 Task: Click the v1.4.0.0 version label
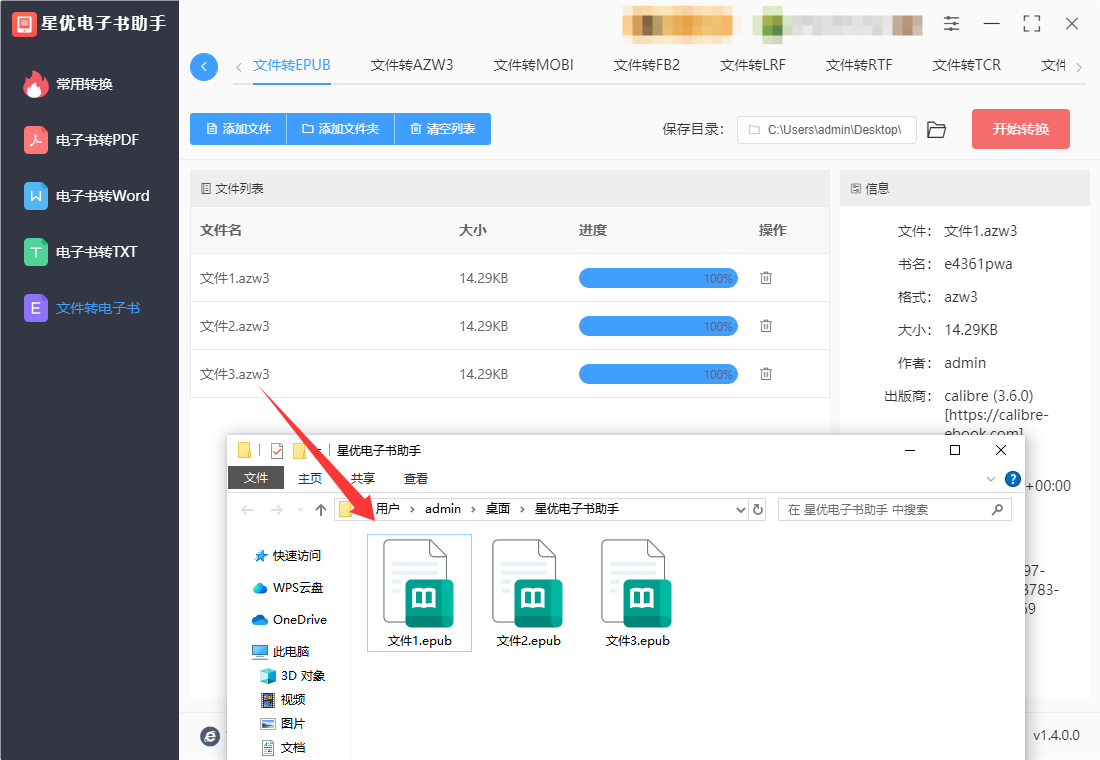pyautogui.click(x=1057, y=735)
